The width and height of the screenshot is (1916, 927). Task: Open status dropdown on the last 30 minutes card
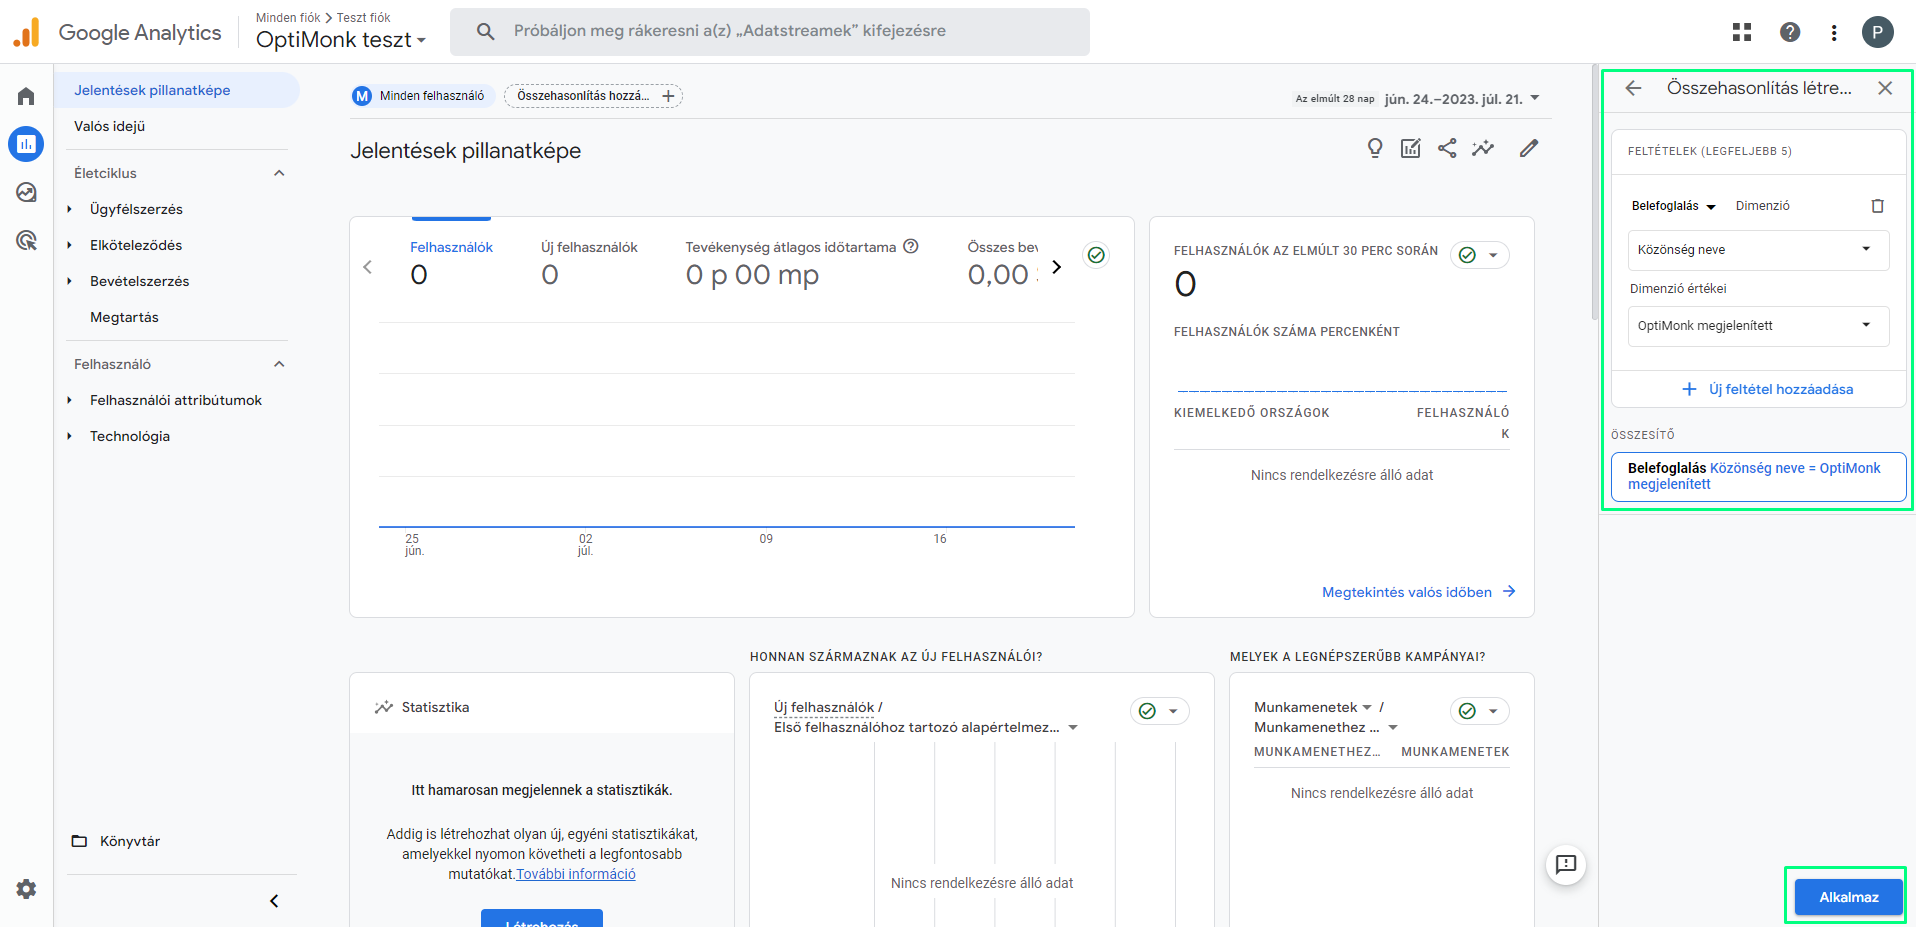[x=1480, y=255]
